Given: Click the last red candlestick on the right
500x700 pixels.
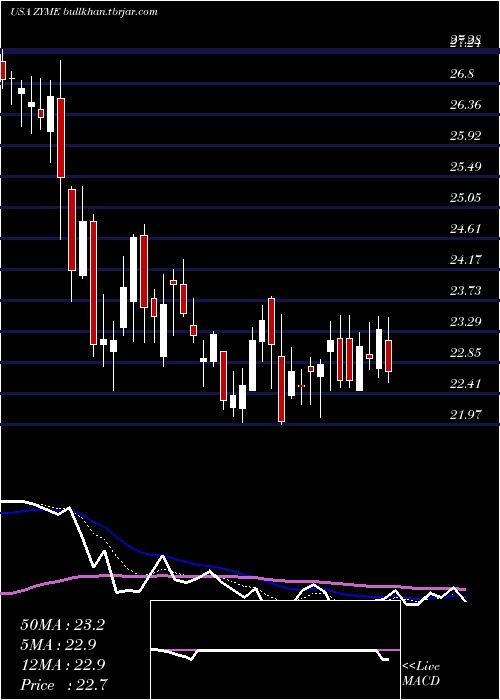Looking at the screenshot, I should (388, 356).
